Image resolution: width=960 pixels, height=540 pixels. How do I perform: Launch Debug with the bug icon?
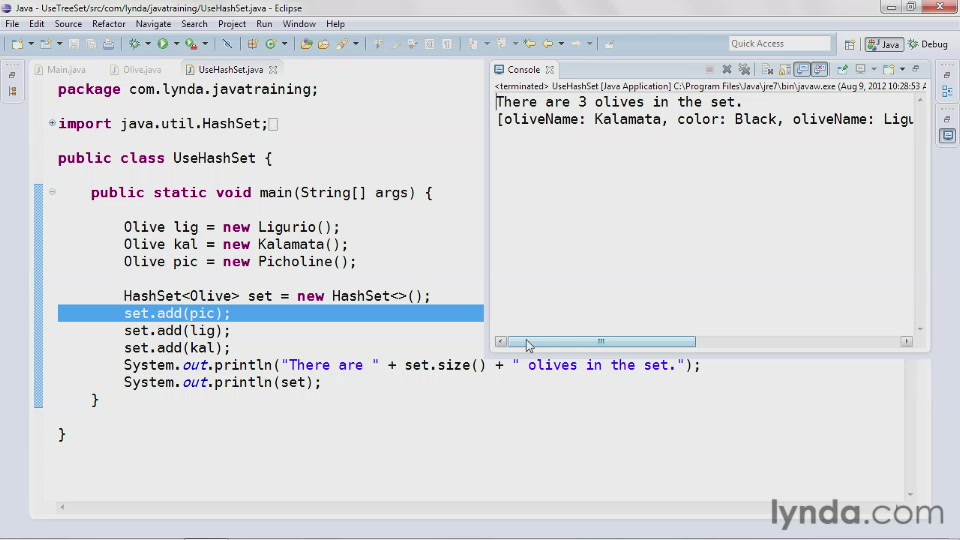[x=135, y=44]
